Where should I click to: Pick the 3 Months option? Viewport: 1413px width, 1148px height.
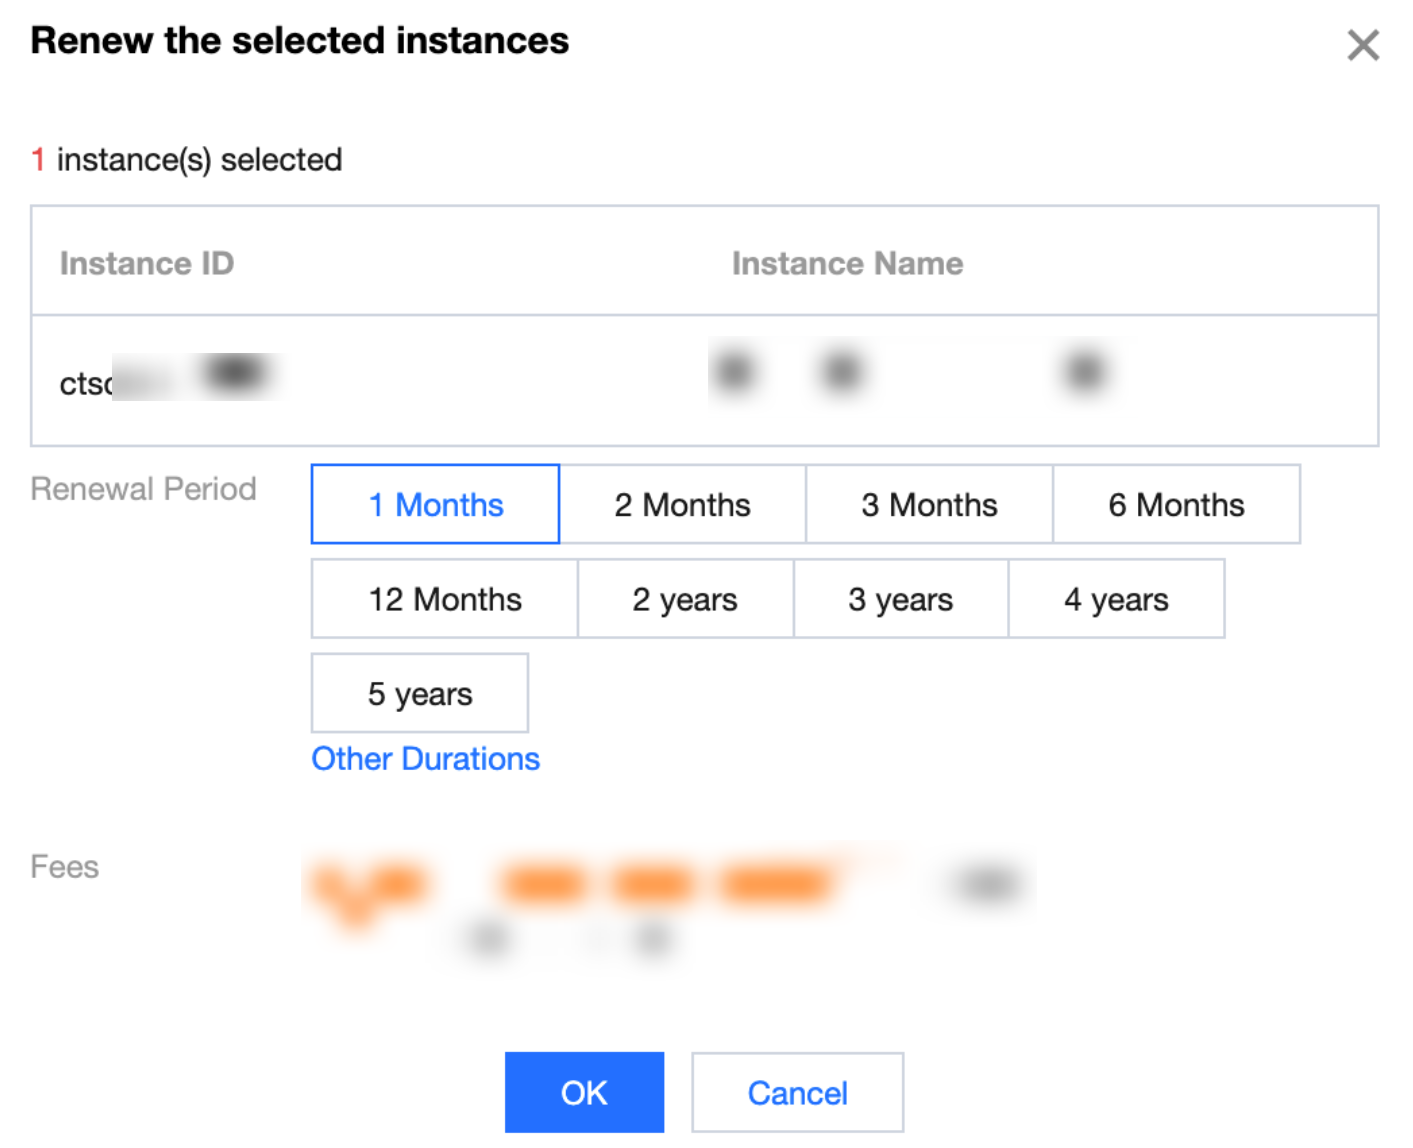click(x=929, y=505)
